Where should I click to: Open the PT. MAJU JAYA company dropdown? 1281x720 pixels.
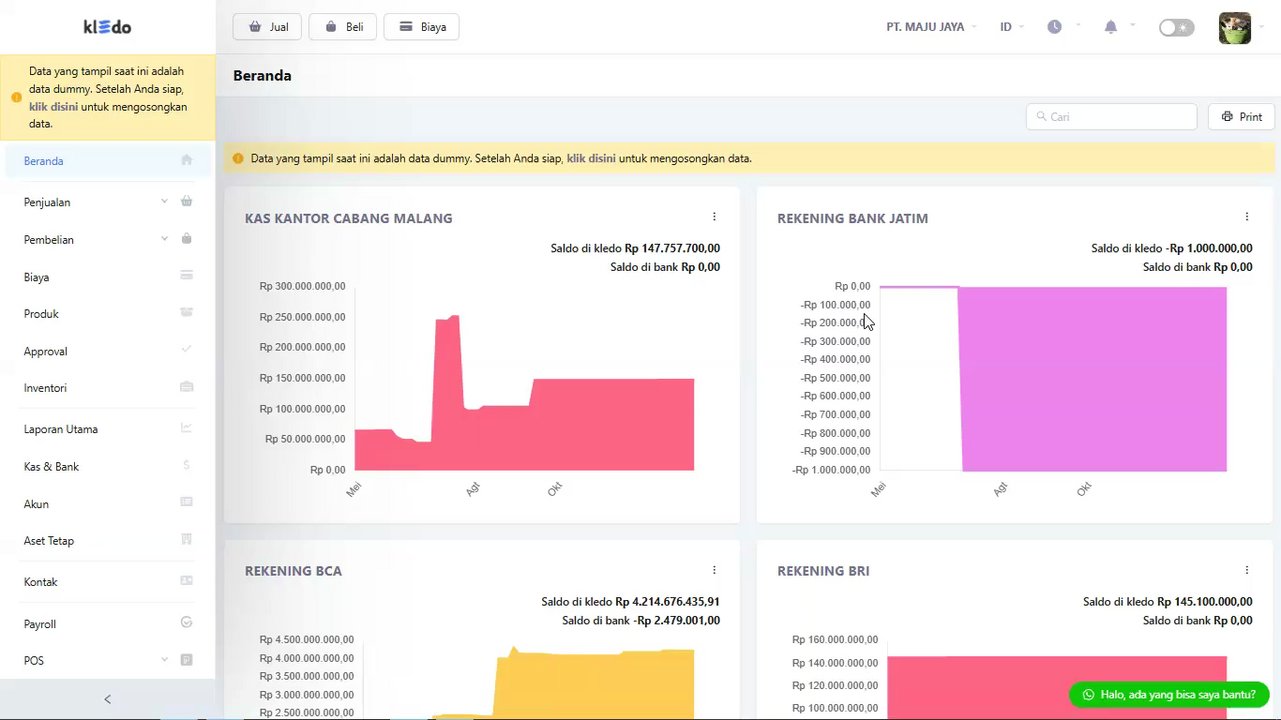coord(931,27)
